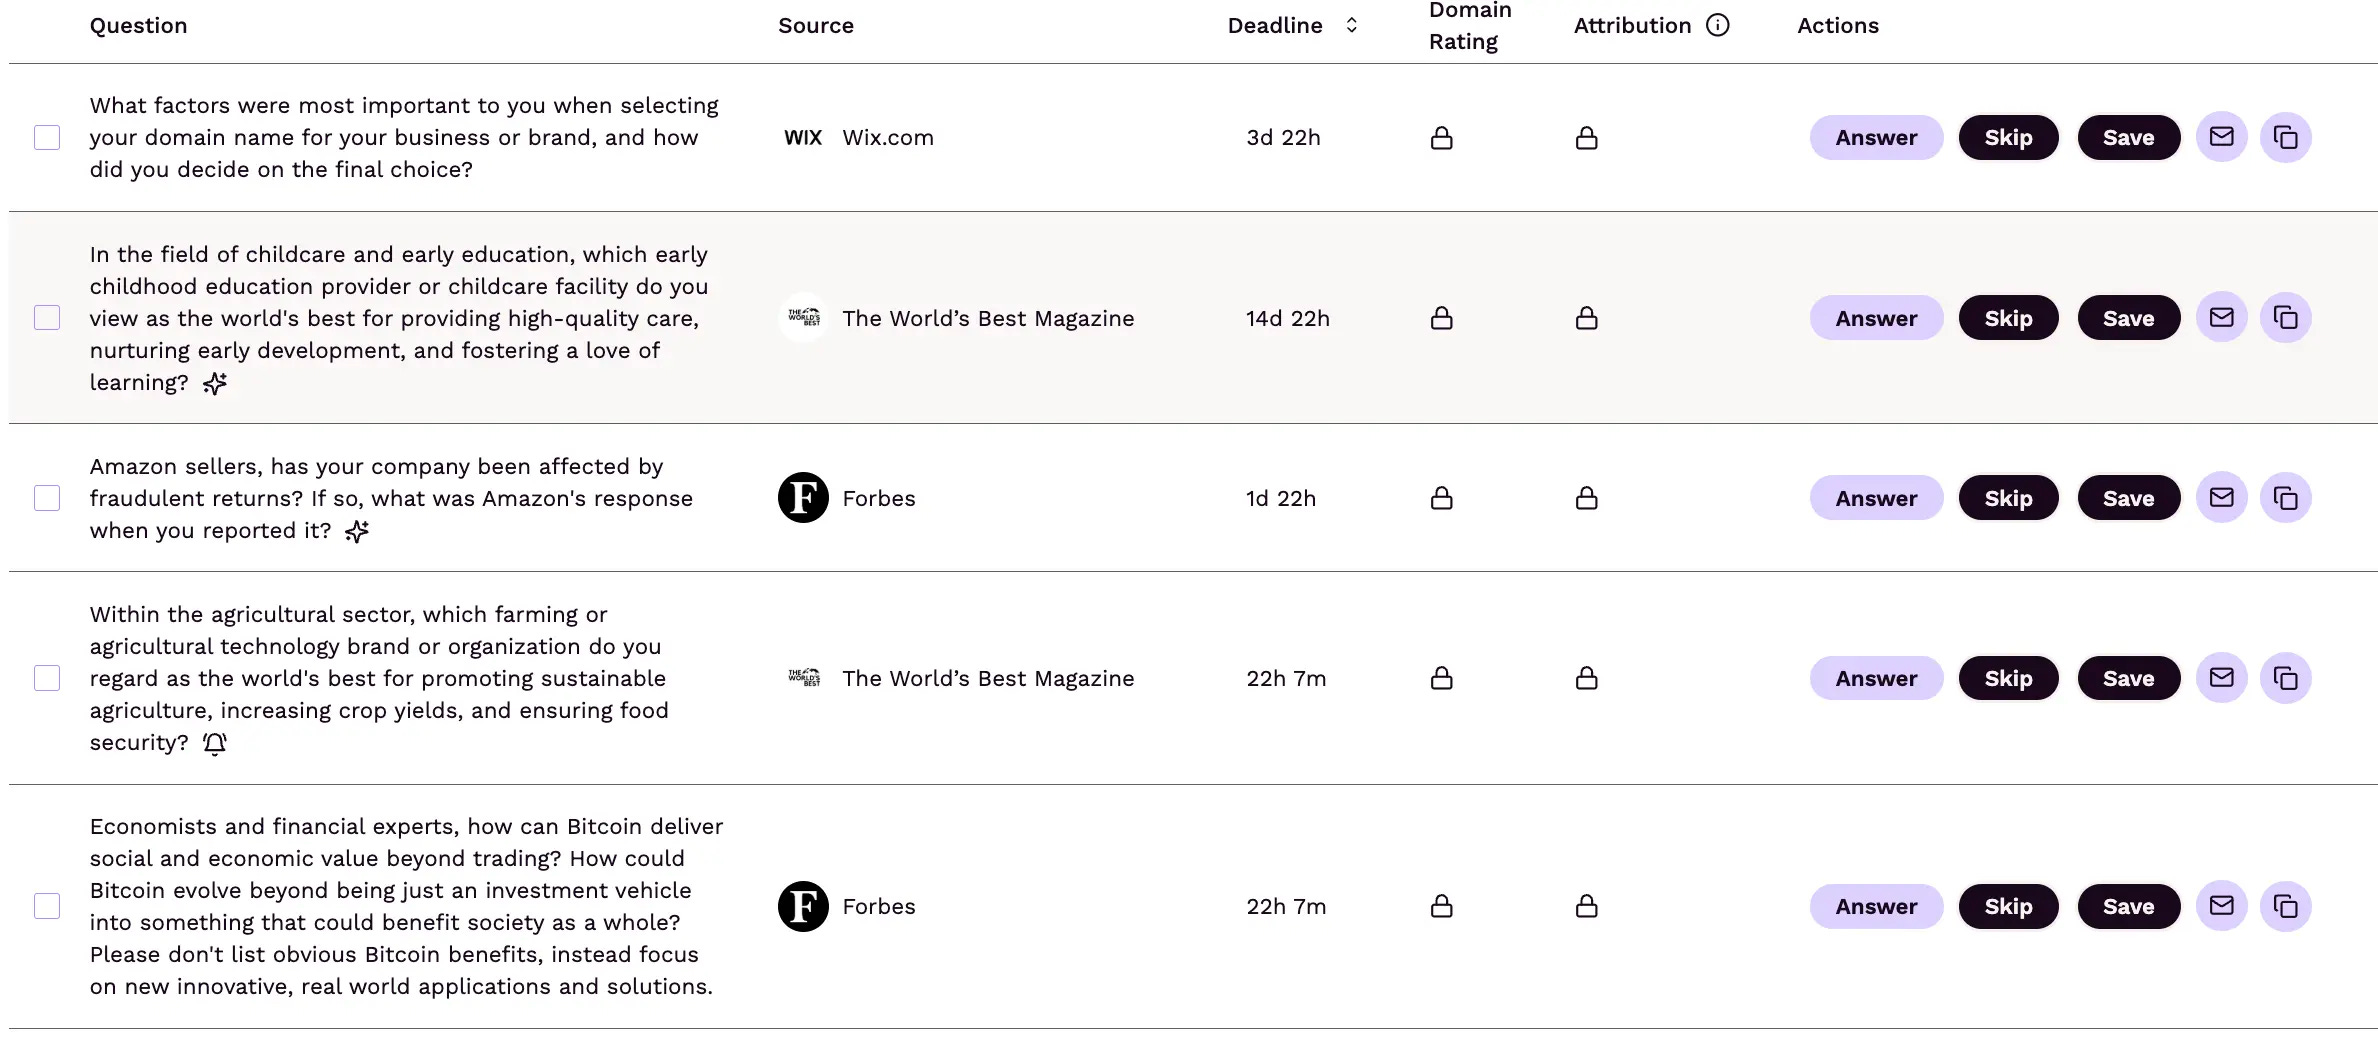Click the Domain Rating column header
2378x1040 pixels.
click(x=1469, y=25)
